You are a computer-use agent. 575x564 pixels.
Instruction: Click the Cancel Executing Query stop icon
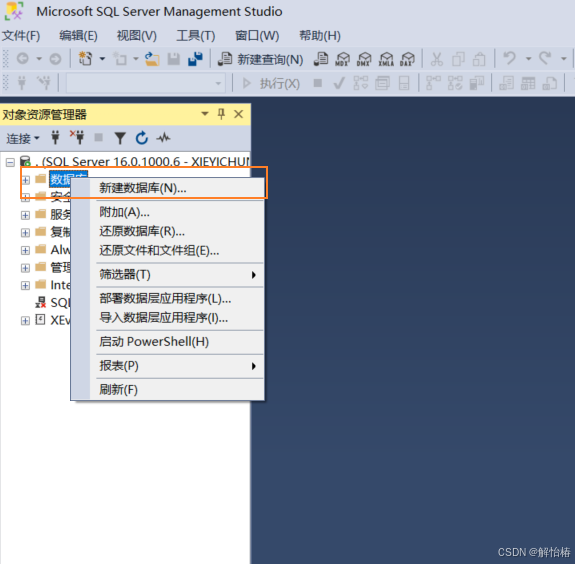click(x=318, y=83)
